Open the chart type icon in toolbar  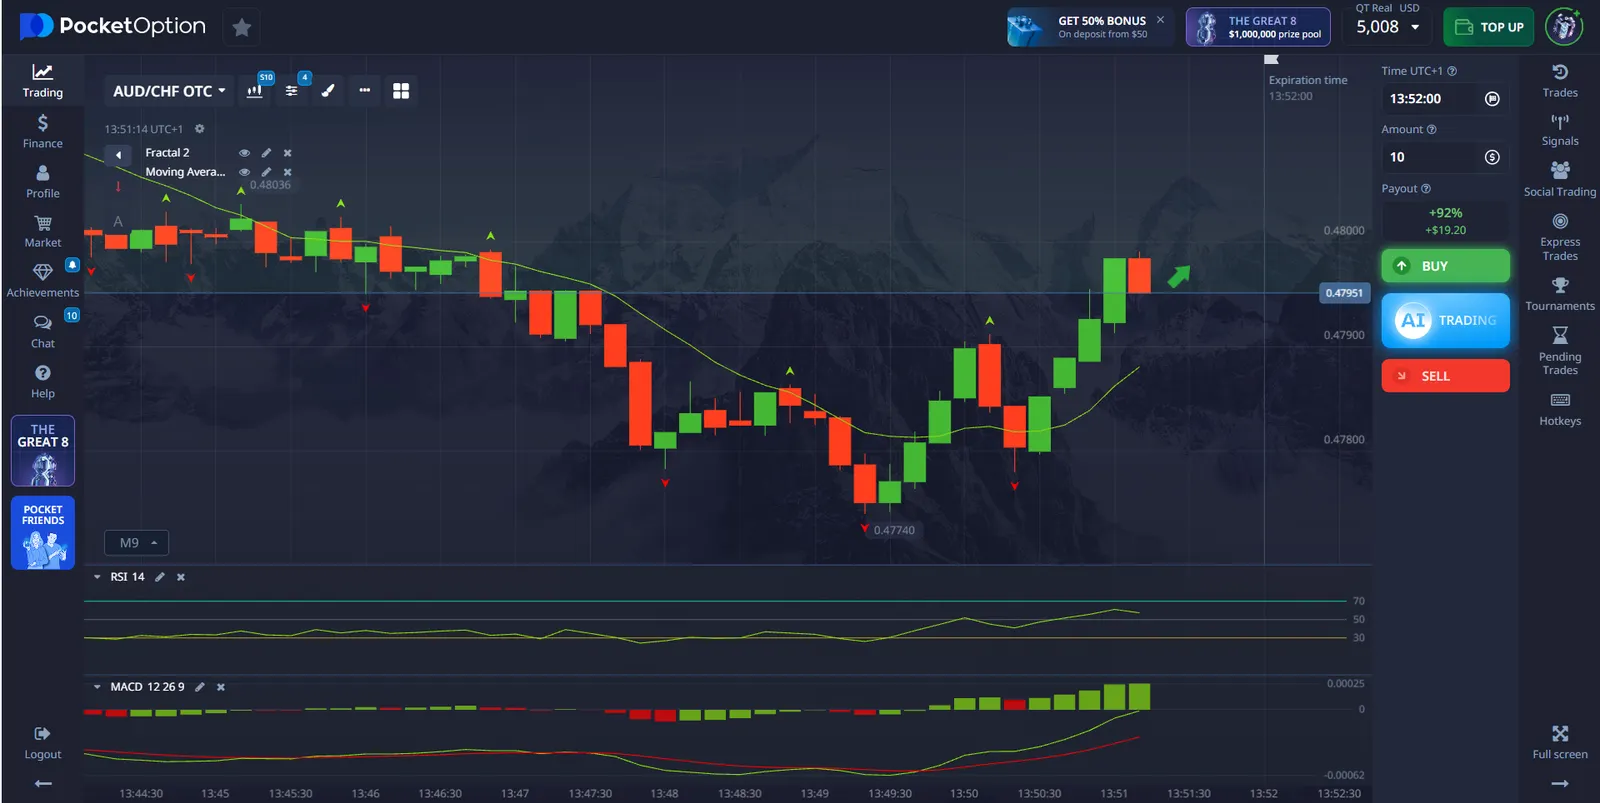point(255,91)
